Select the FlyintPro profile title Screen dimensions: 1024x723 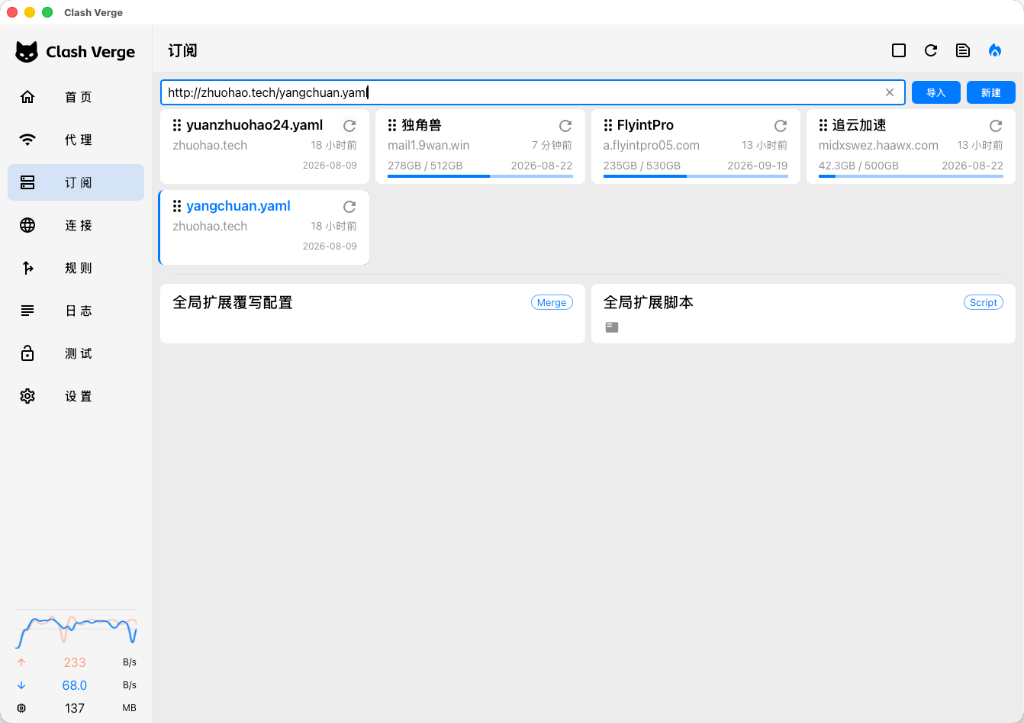645,125
